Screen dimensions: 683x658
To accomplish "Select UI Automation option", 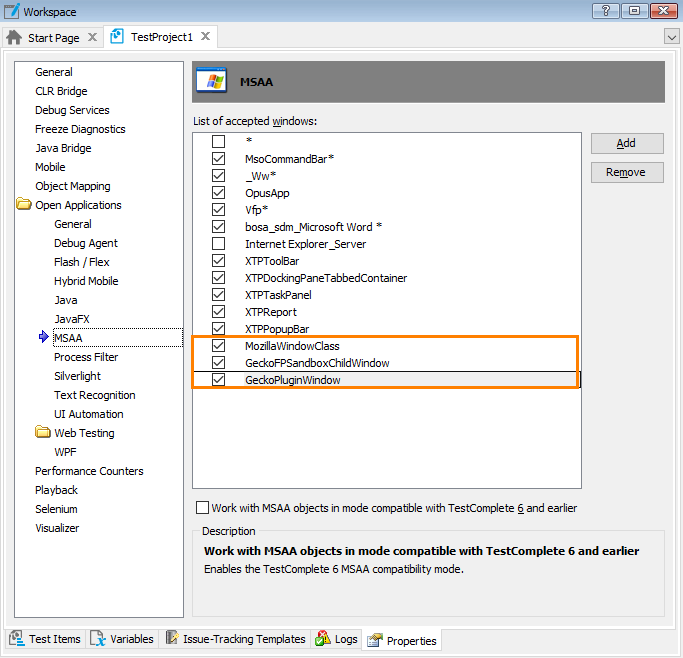I will point(88,414).
